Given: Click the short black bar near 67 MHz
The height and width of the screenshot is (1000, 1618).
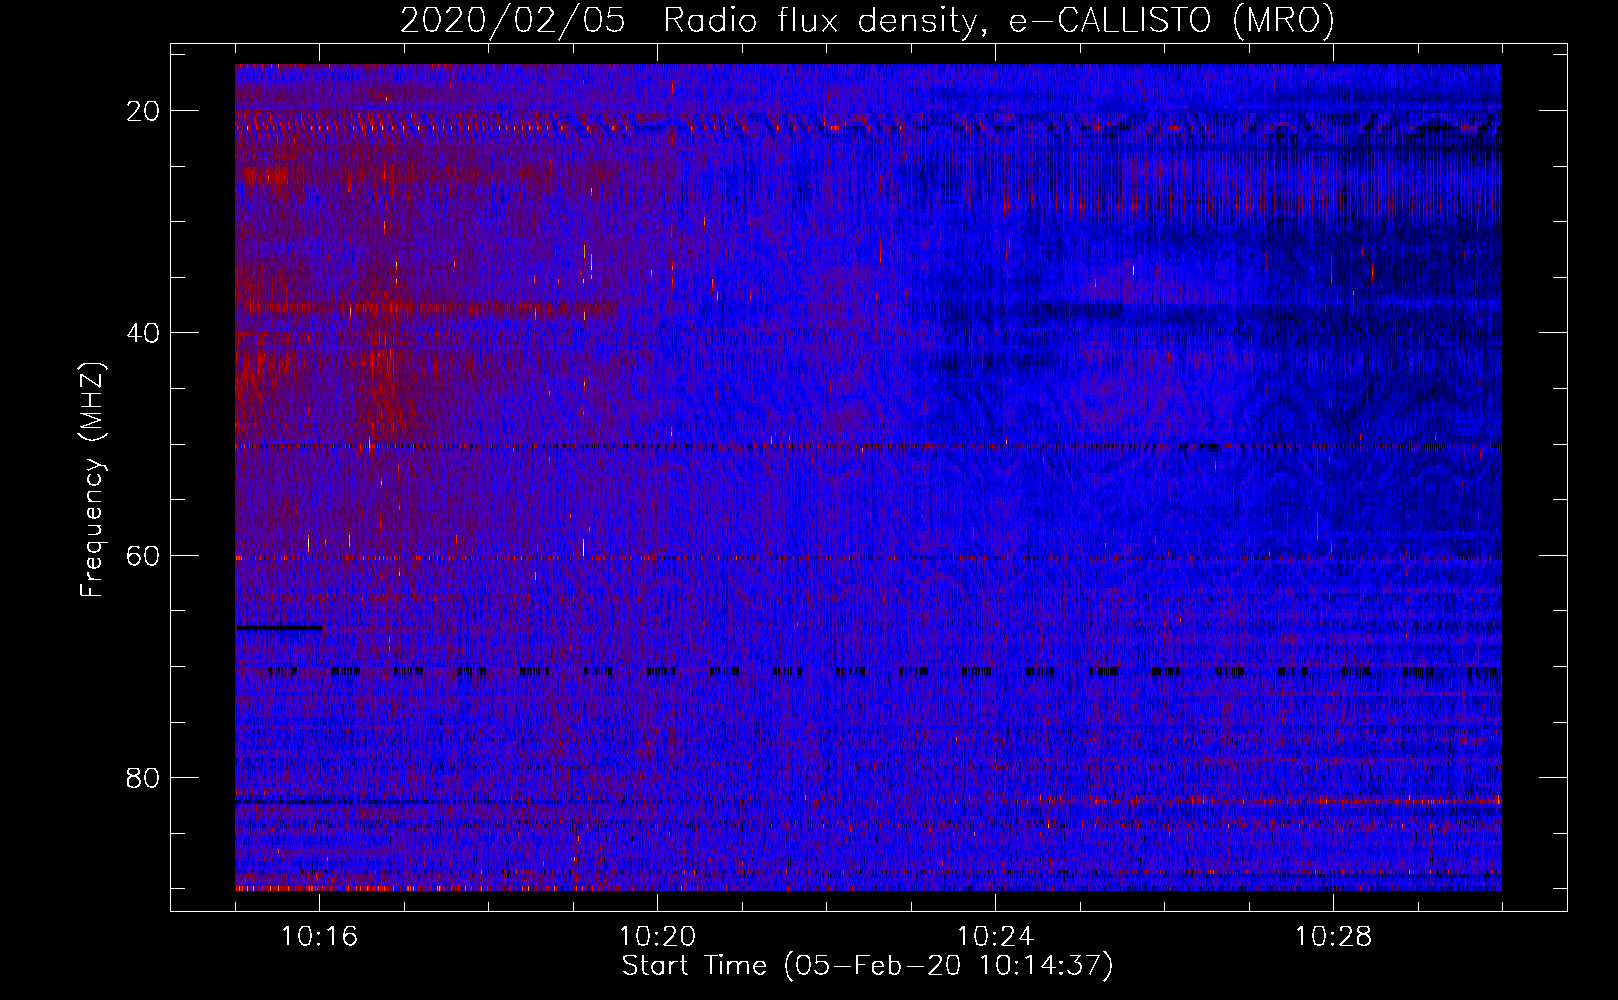Looking at the screenshot, I should [x=279, y=628].
